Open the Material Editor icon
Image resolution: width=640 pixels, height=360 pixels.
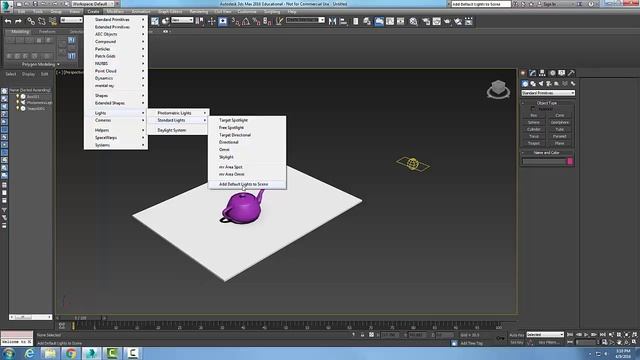(x=413, y=21)
